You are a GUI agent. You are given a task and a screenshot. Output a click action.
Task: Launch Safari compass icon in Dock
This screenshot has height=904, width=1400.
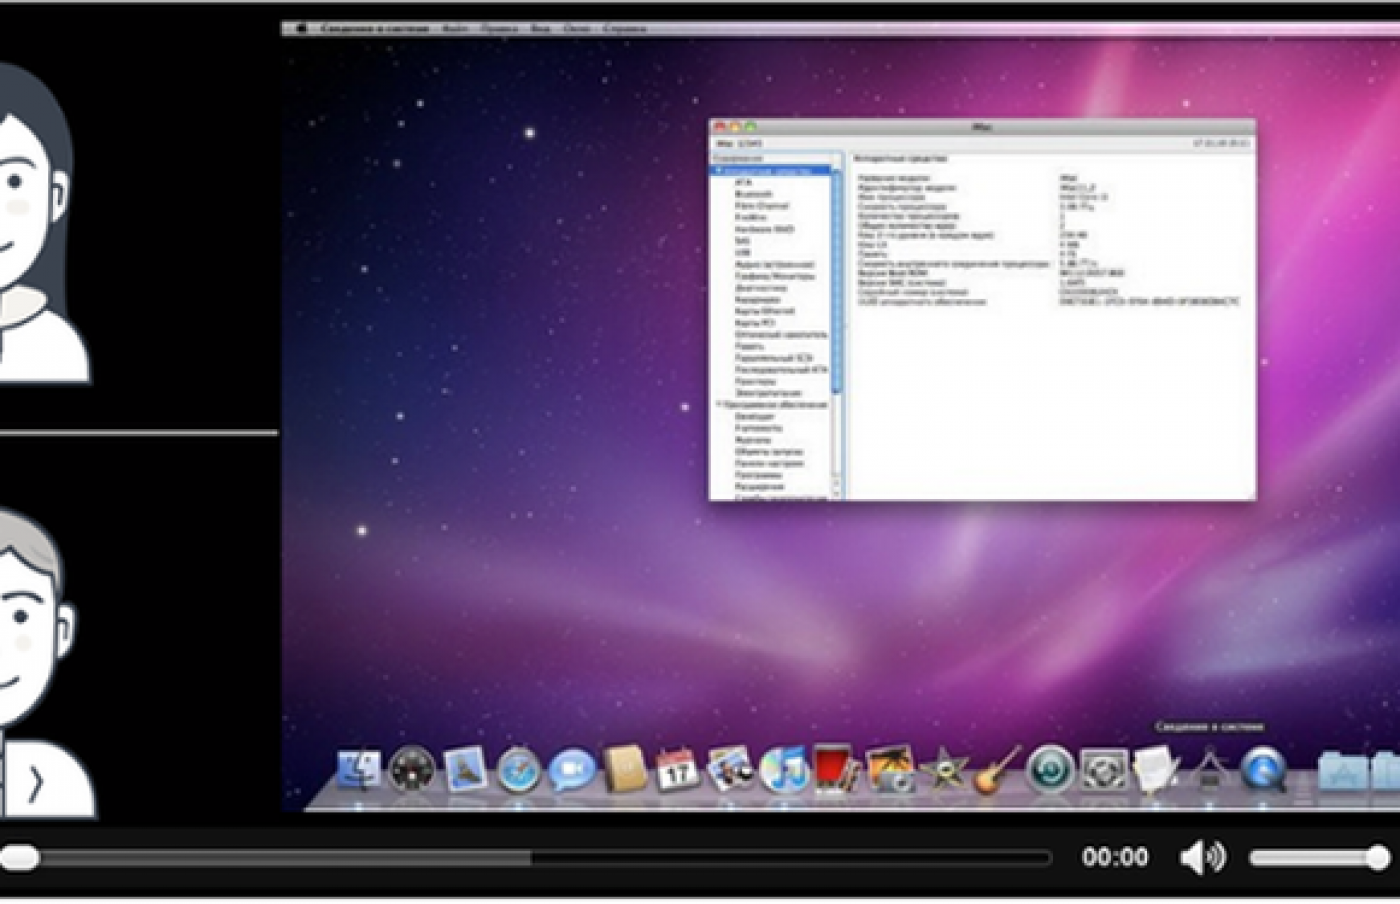pos(519,771)
